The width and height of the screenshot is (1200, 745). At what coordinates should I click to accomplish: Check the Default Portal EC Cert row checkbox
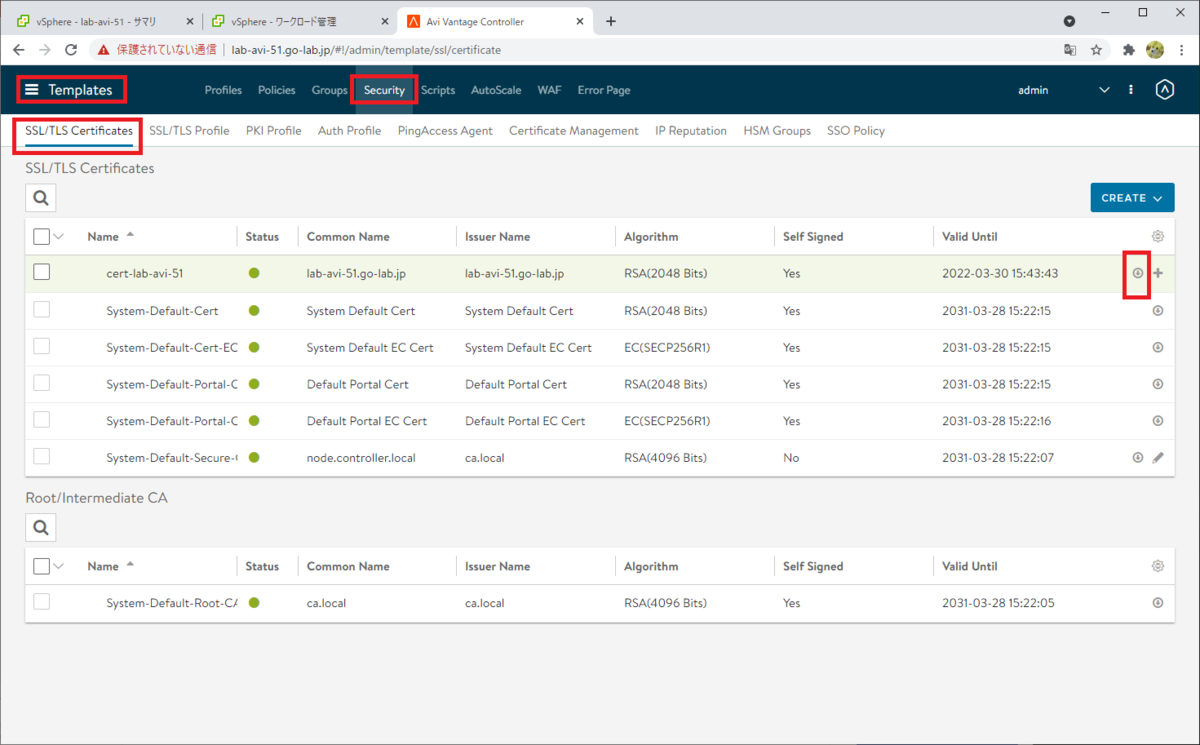click(41, 420)
